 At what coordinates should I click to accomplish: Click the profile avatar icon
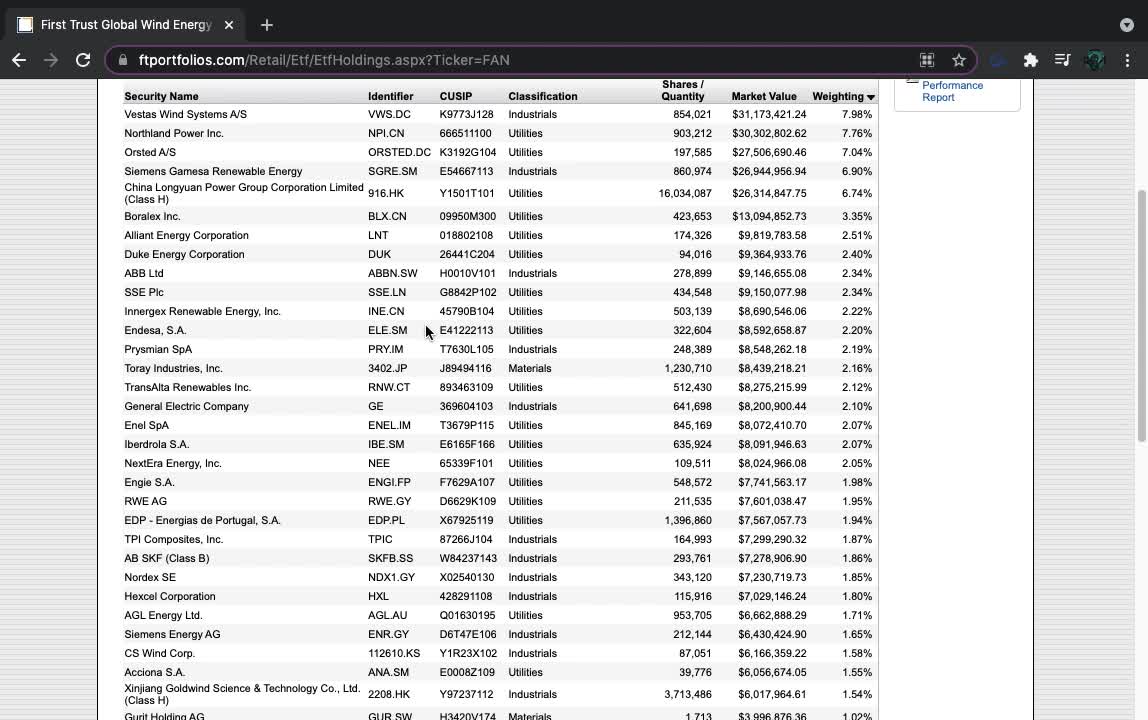point(1095,60)
